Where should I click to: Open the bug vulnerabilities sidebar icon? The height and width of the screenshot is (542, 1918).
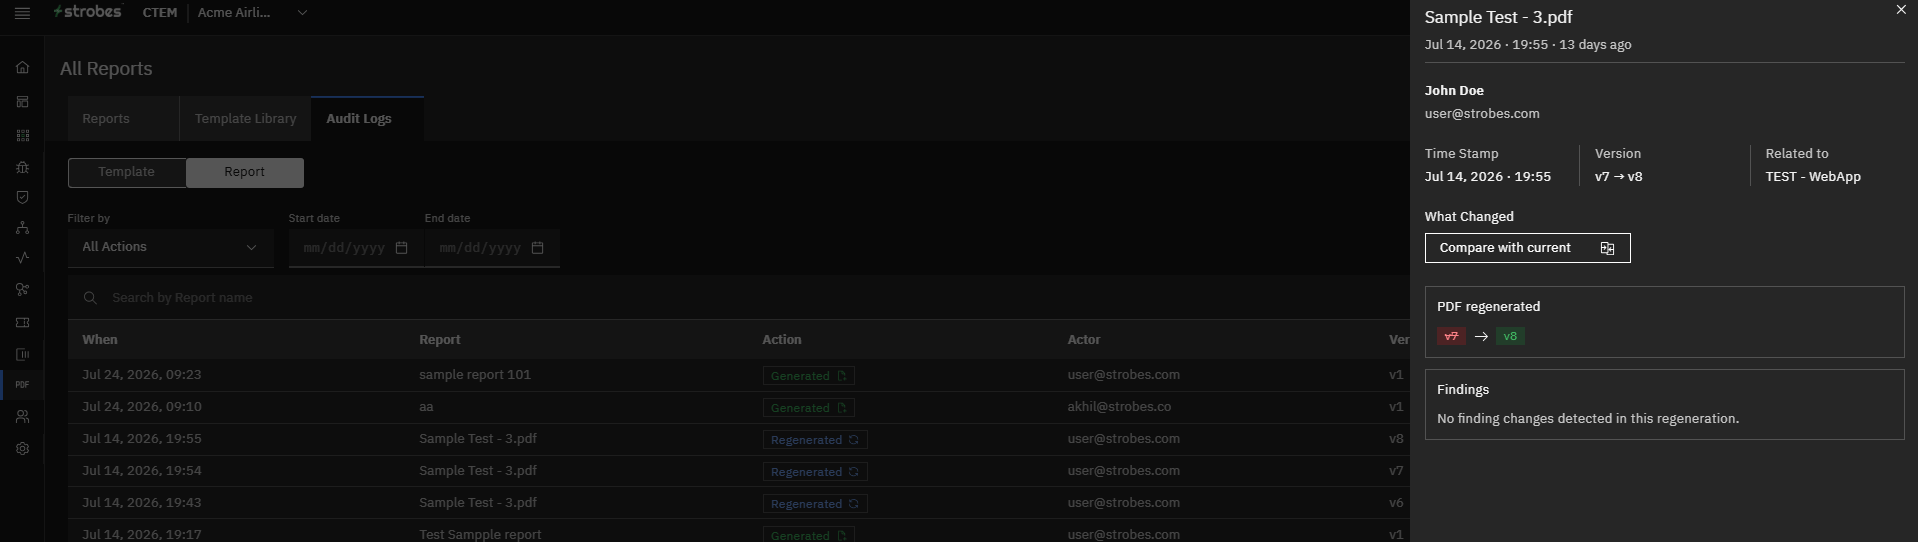click(22, 167)
